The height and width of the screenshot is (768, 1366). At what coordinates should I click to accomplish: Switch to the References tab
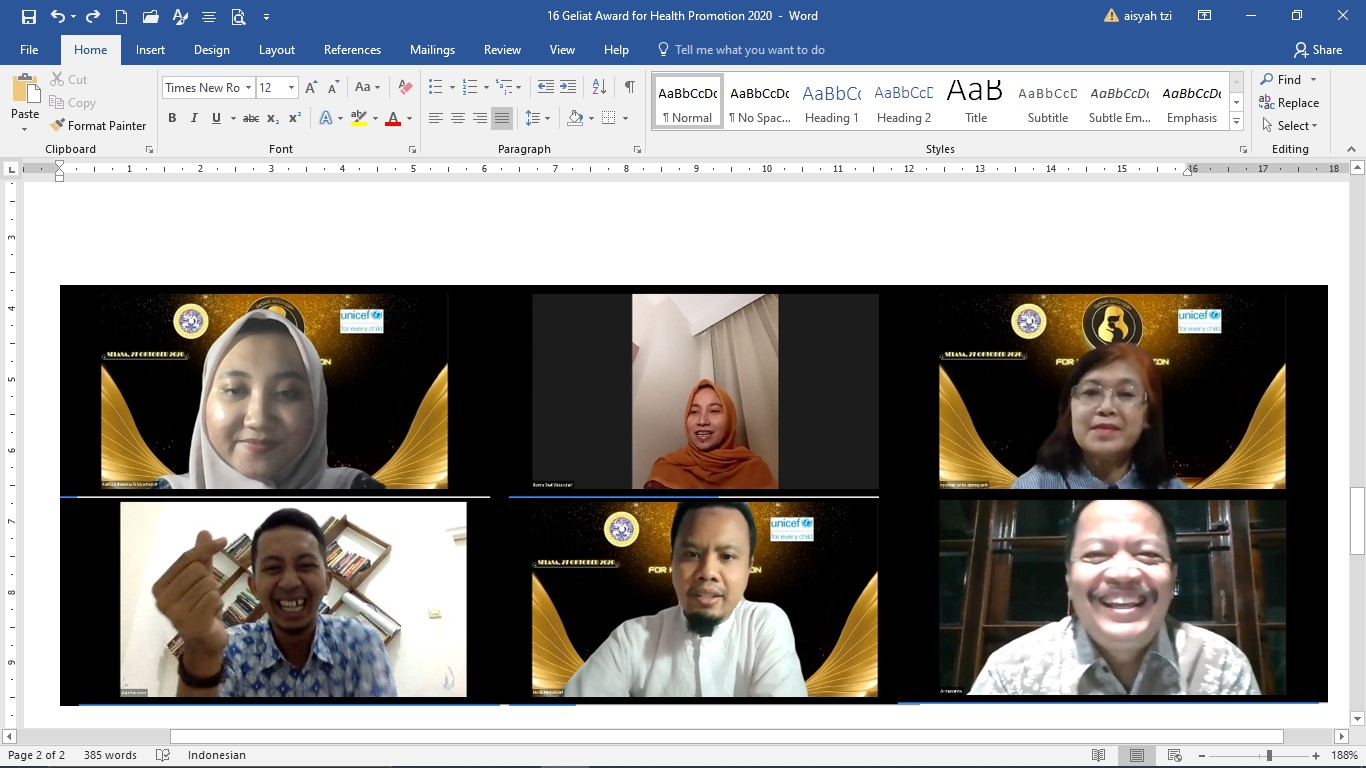[352, 50]
